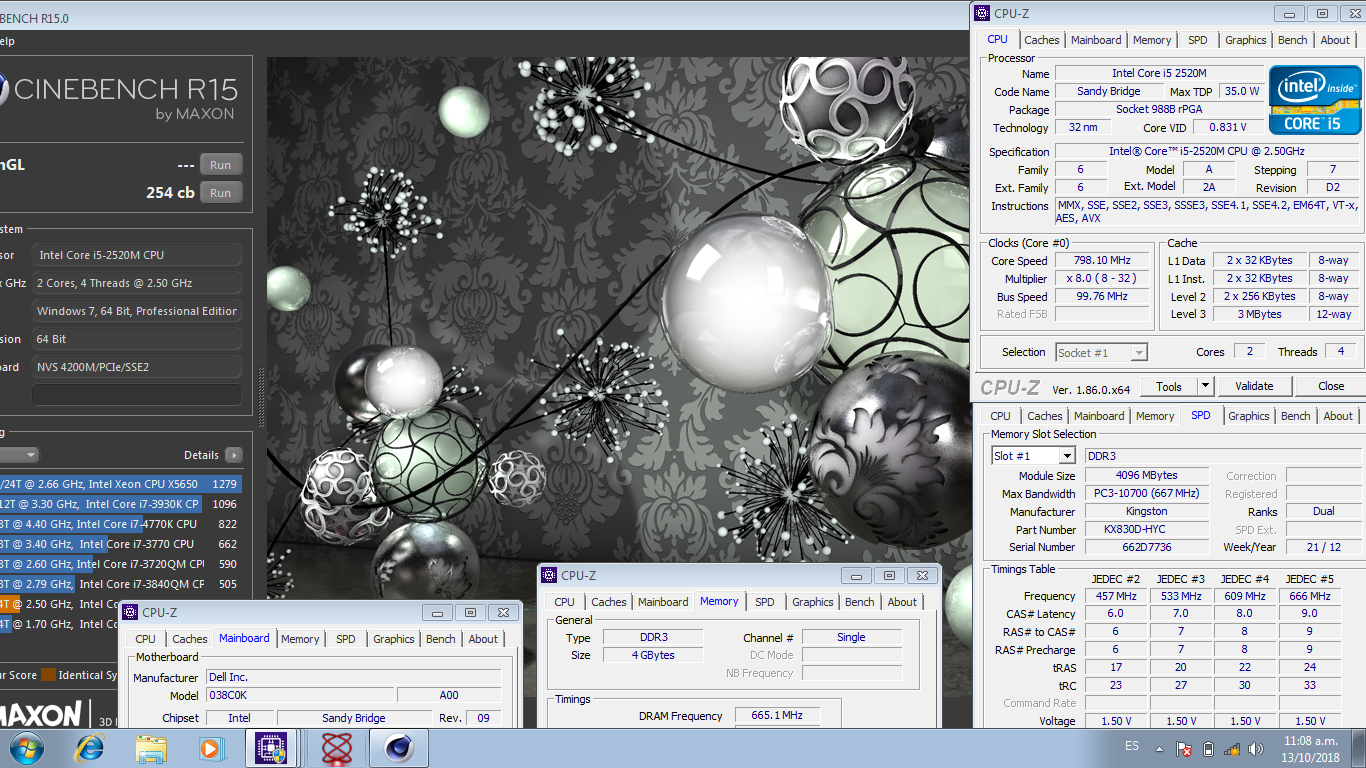Click the volume speaker tray icon
The image size is (1366, 768).
tap(1255, 748)
